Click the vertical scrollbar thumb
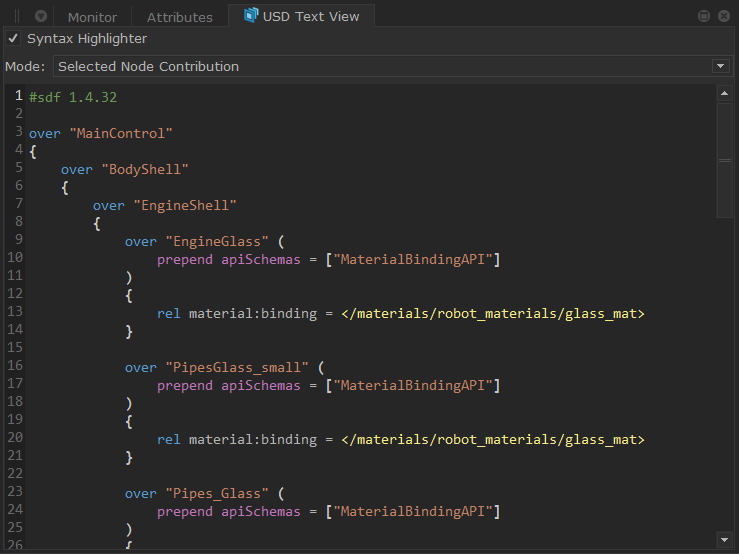 tap(725, 159)
